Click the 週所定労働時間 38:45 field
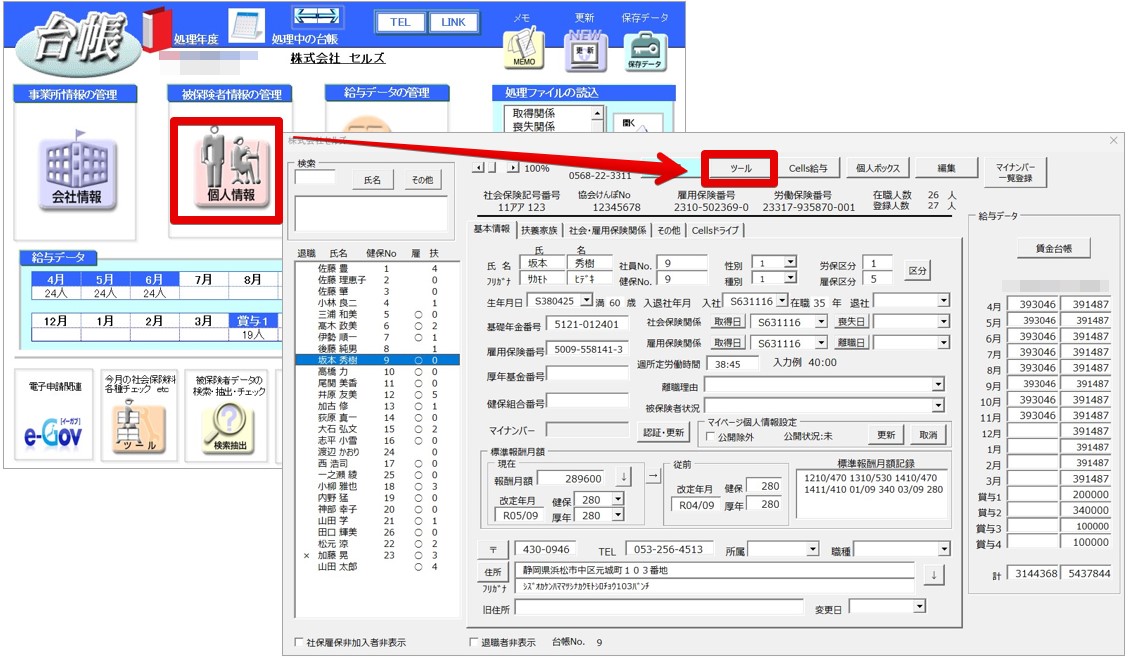This screenshot has width=1129, height=660. pyautogui.click(x=733, y=364)
